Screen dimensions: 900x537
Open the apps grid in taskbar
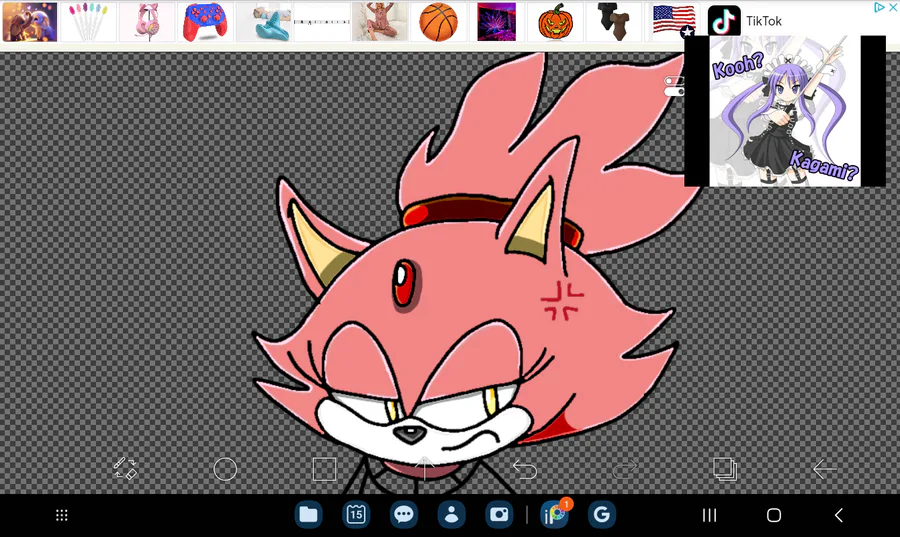pyautogui.click(x=61, y=515)
